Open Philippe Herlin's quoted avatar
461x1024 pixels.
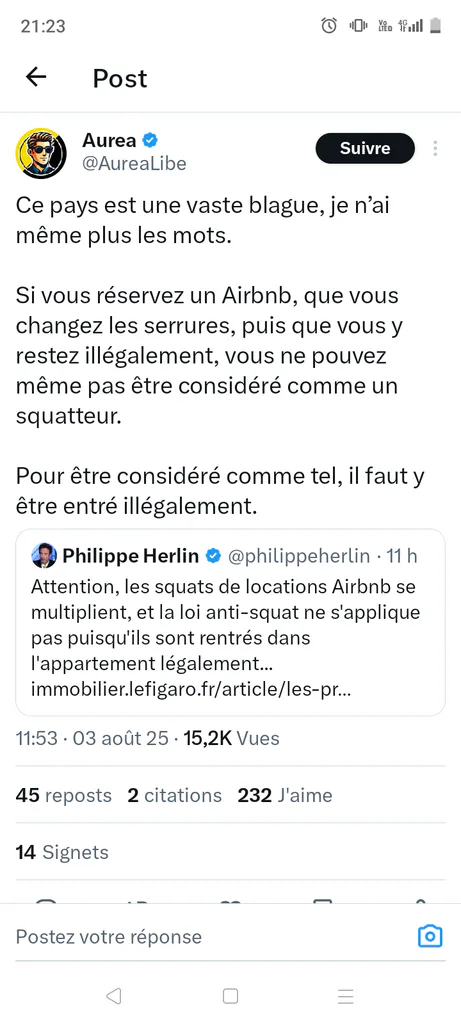pyautogui.click(x=44, y=555)
